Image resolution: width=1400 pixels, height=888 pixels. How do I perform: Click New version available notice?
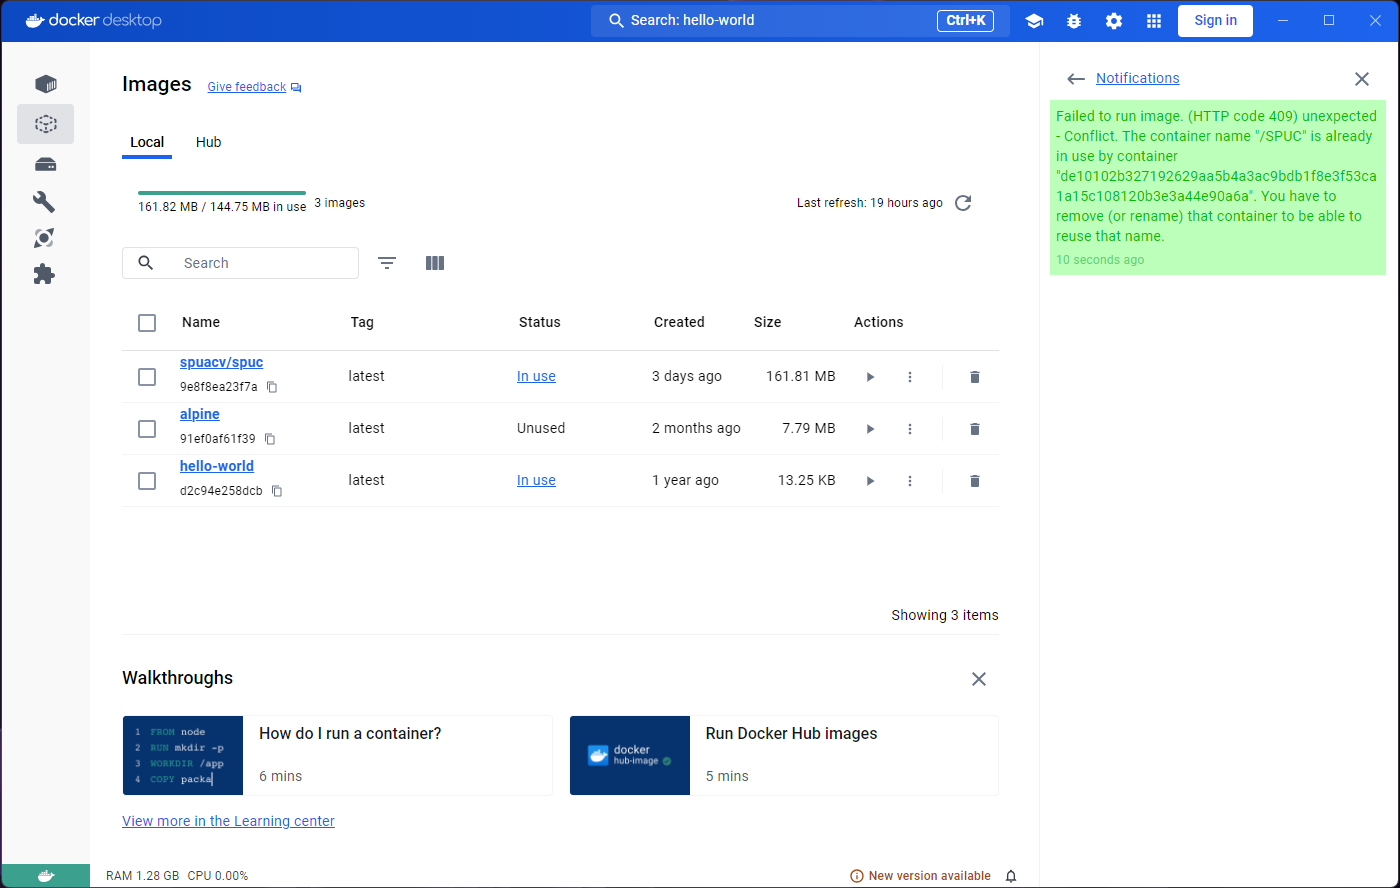click(x=920, y=876)
